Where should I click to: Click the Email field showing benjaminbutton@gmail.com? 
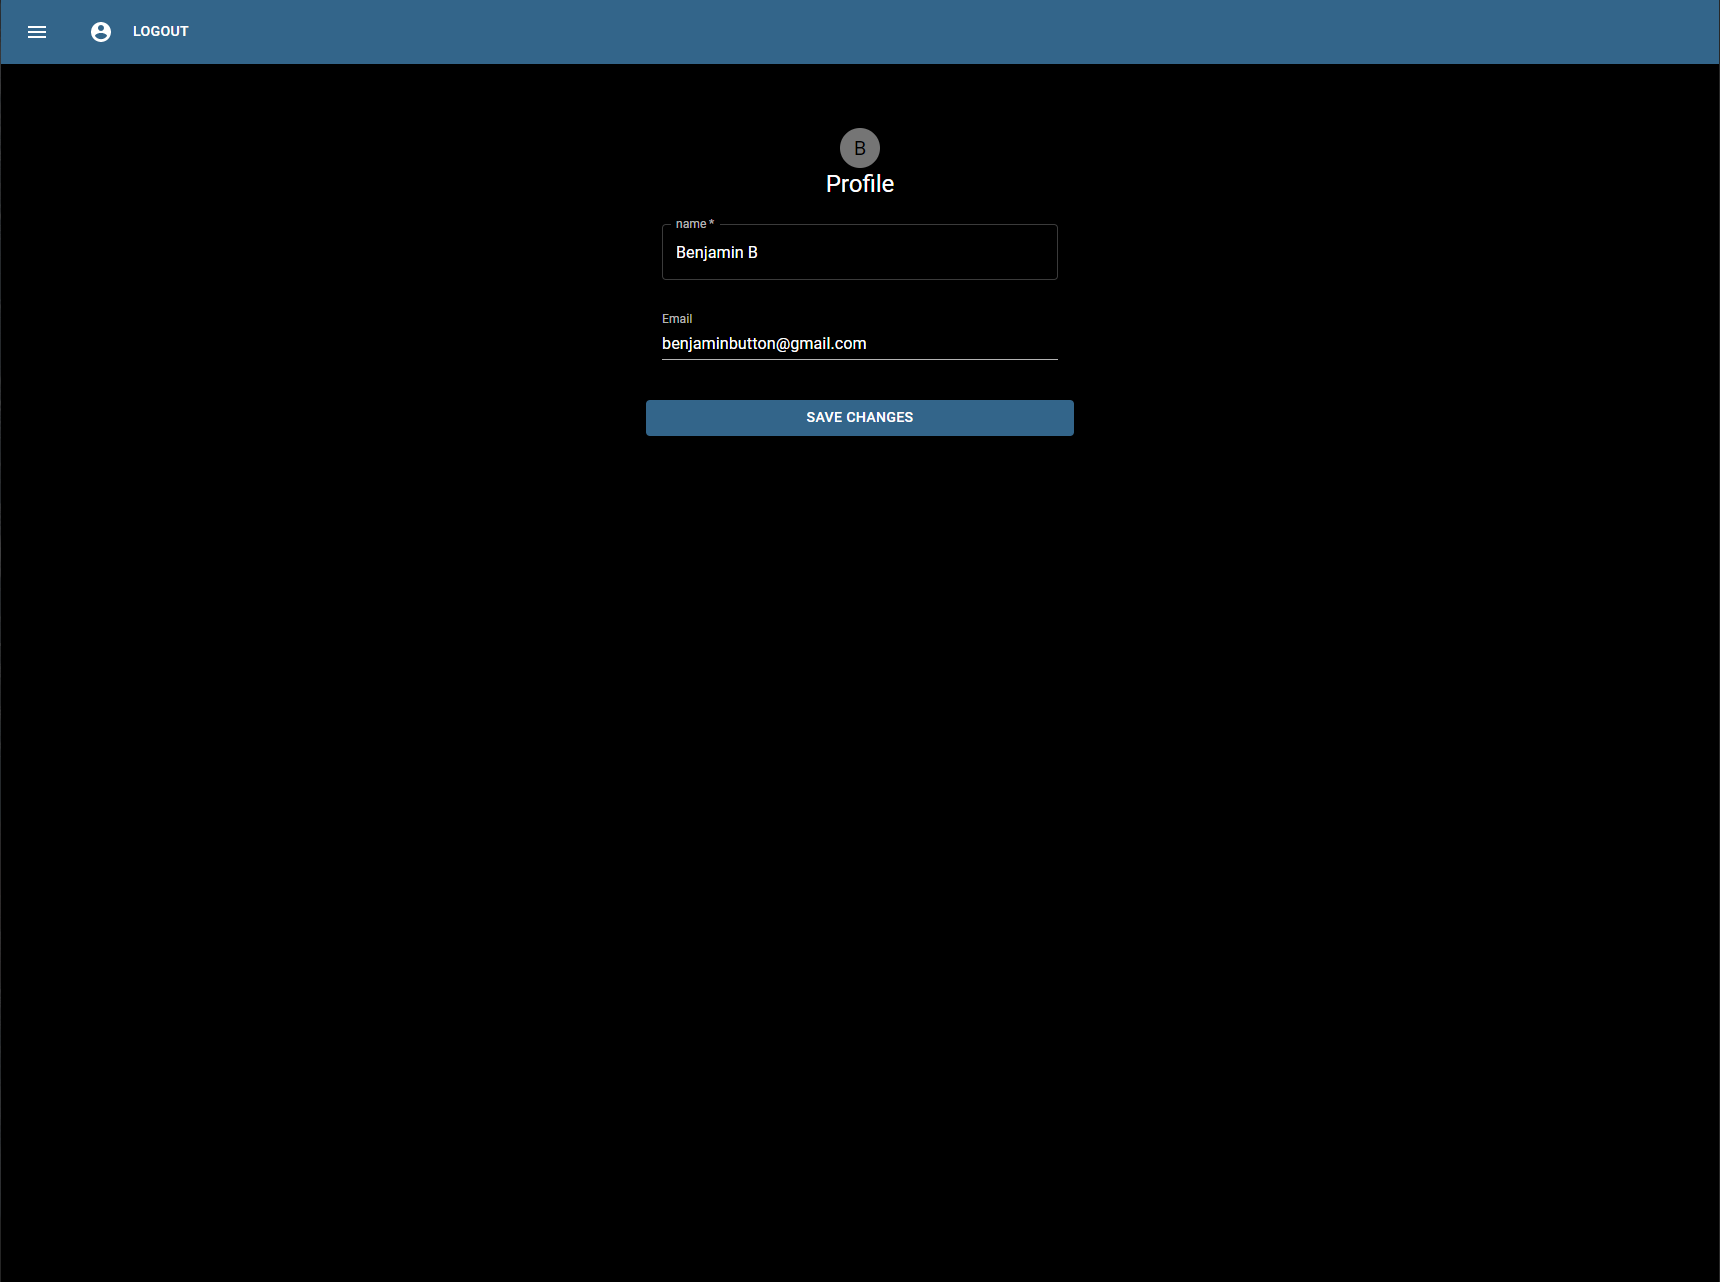pyautogui.click(x=859, y=343)
